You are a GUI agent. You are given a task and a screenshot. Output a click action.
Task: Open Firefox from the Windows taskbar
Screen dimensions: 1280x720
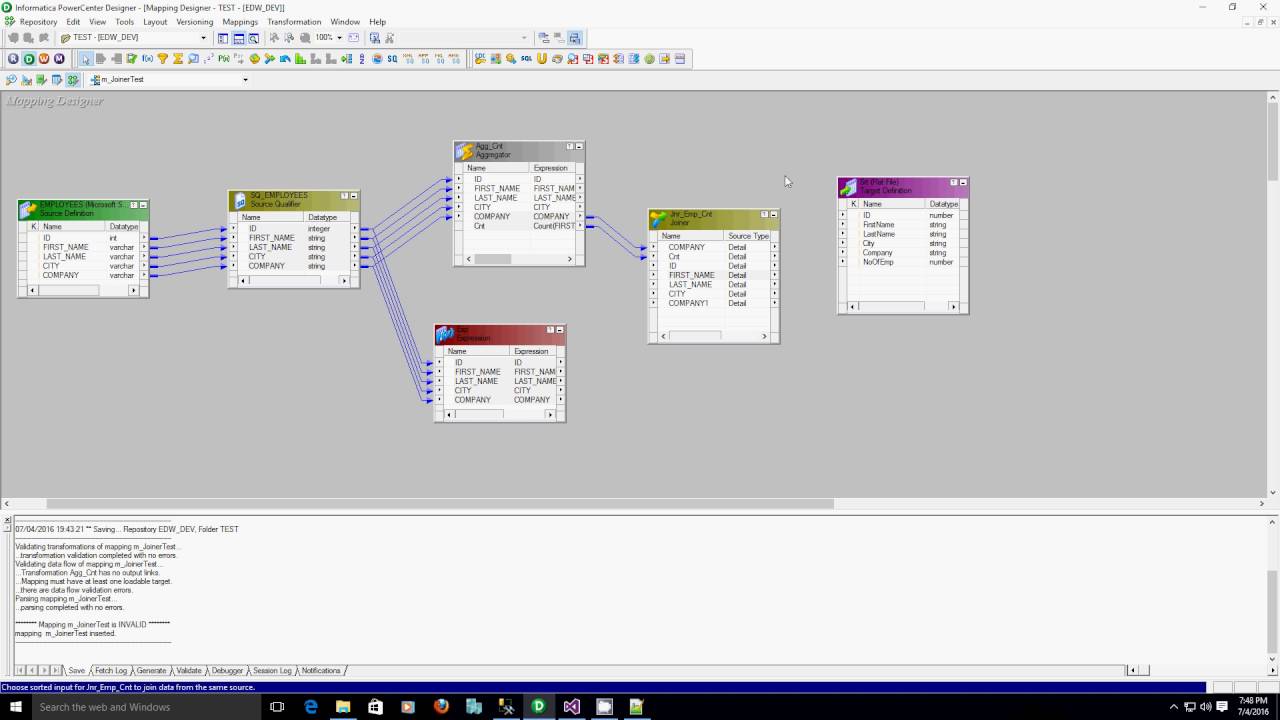[441, 706]
